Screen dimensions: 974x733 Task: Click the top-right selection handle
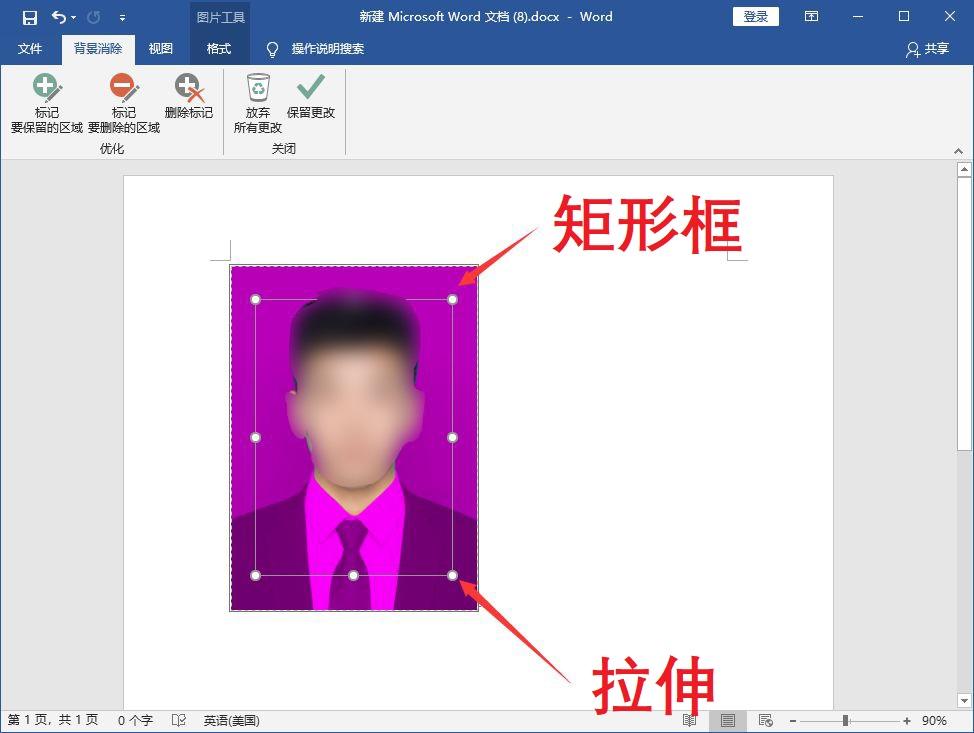452,299
